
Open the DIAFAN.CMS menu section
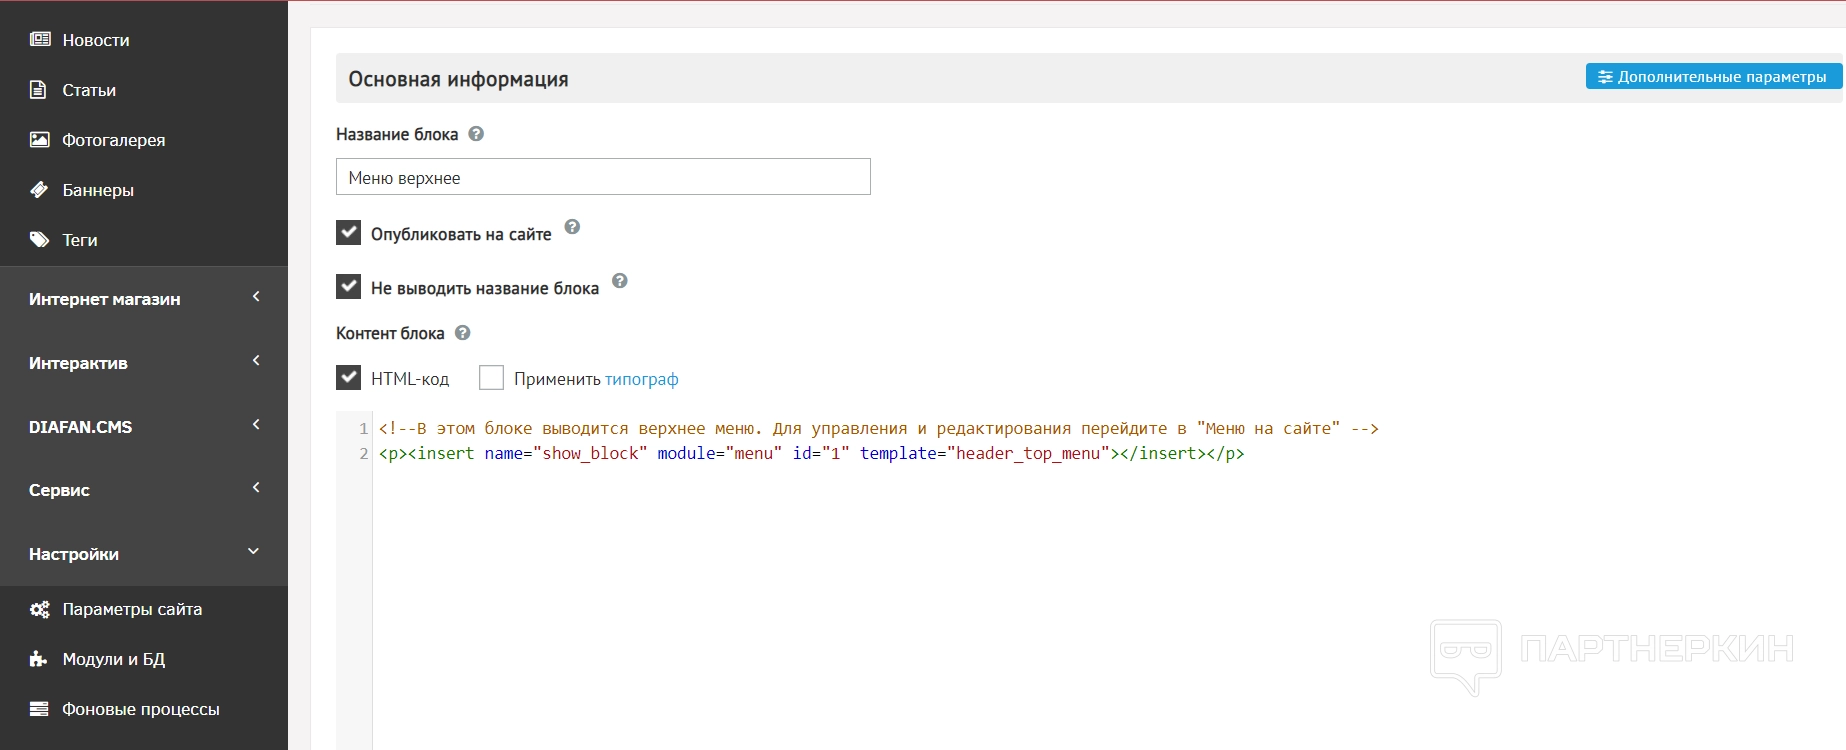point(144,427)
